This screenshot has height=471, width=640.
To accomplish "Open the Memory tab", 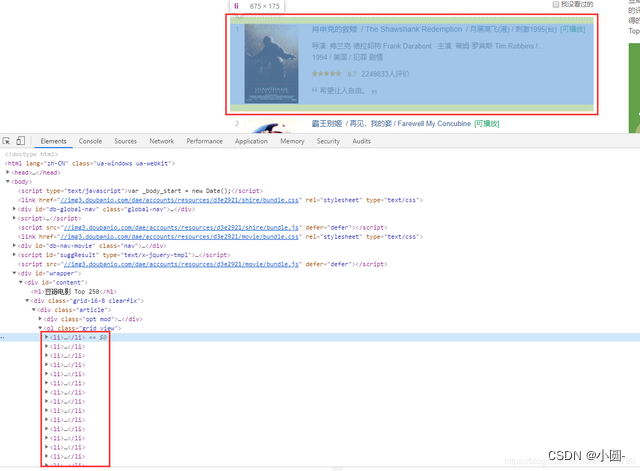I will point(292,141).
